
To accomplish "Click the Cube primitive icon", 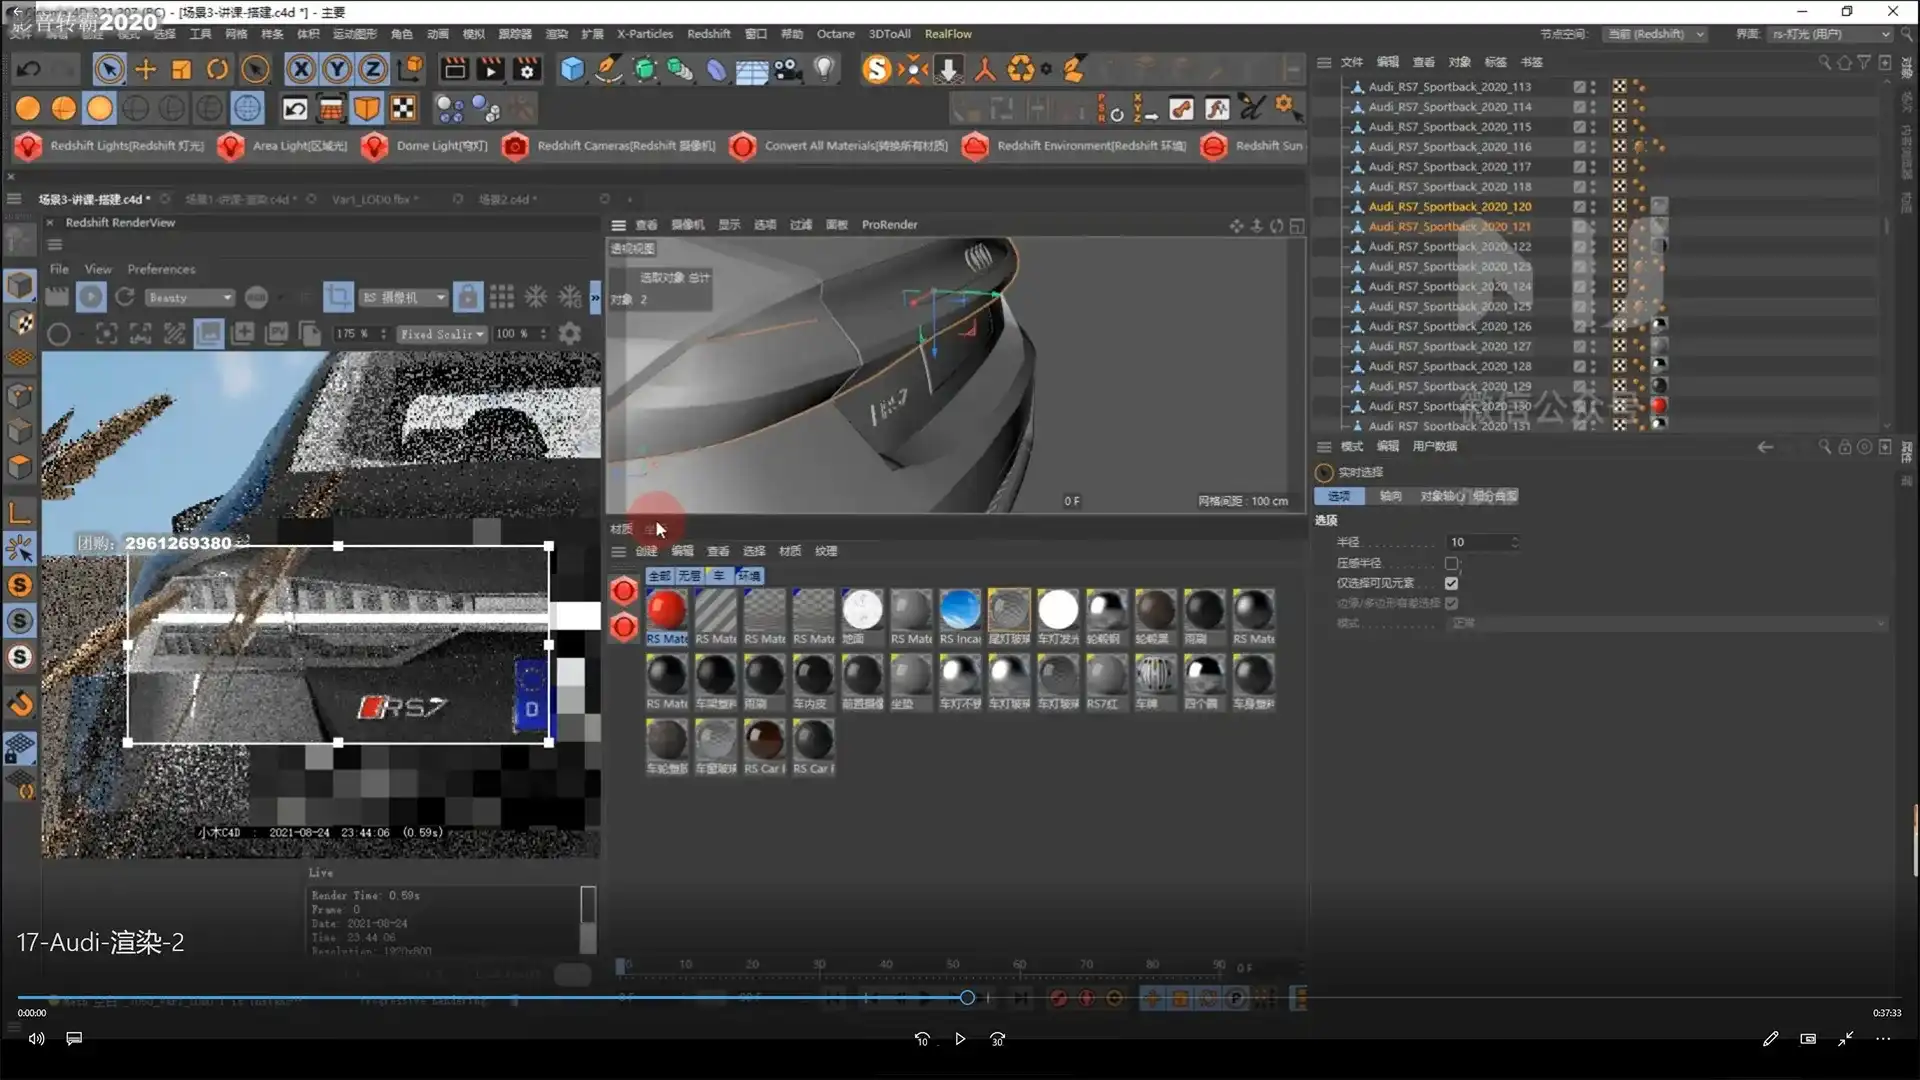I will 572,69.
